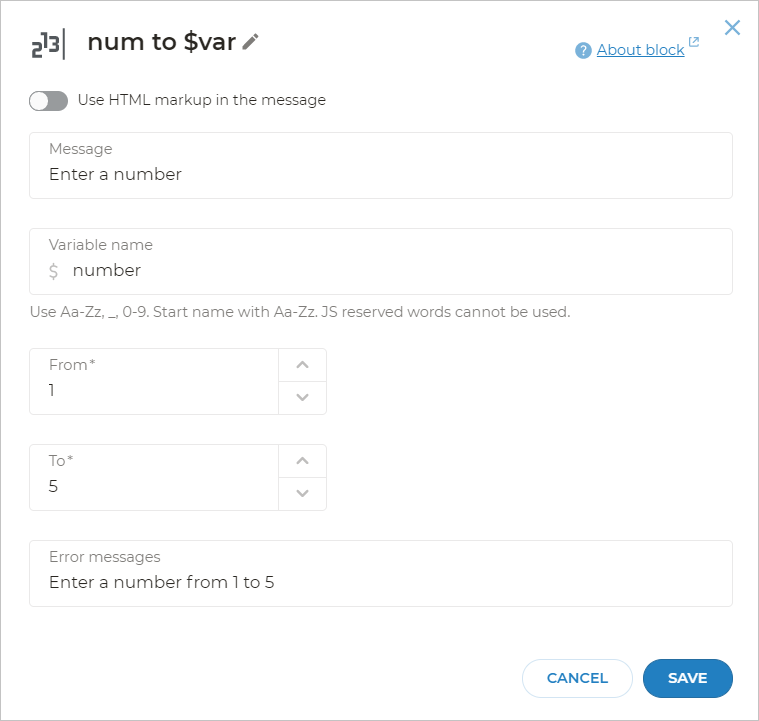Click the number block icon beside the title
Screen dimensions: 759x721
47,45
